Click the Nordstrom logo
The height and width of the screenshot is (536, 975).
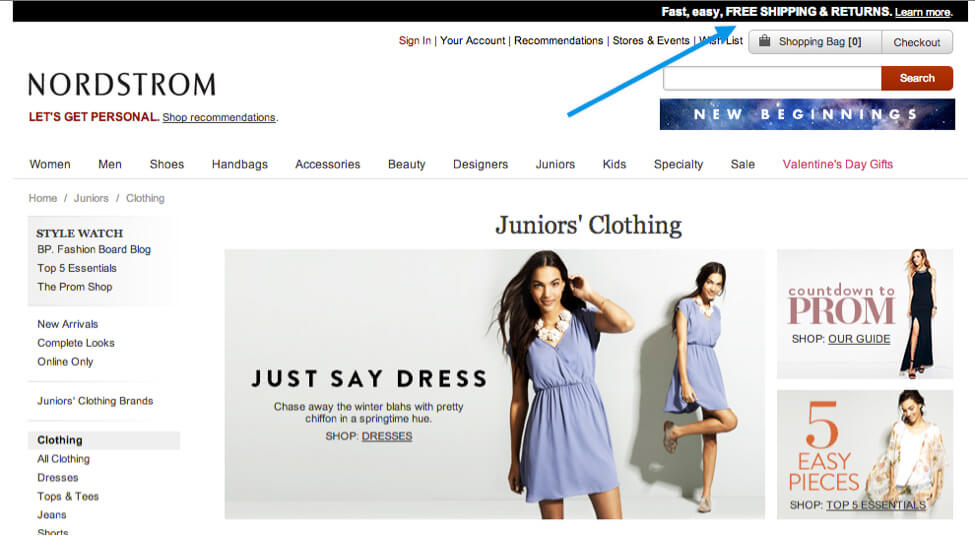click(x=122, y=84)
